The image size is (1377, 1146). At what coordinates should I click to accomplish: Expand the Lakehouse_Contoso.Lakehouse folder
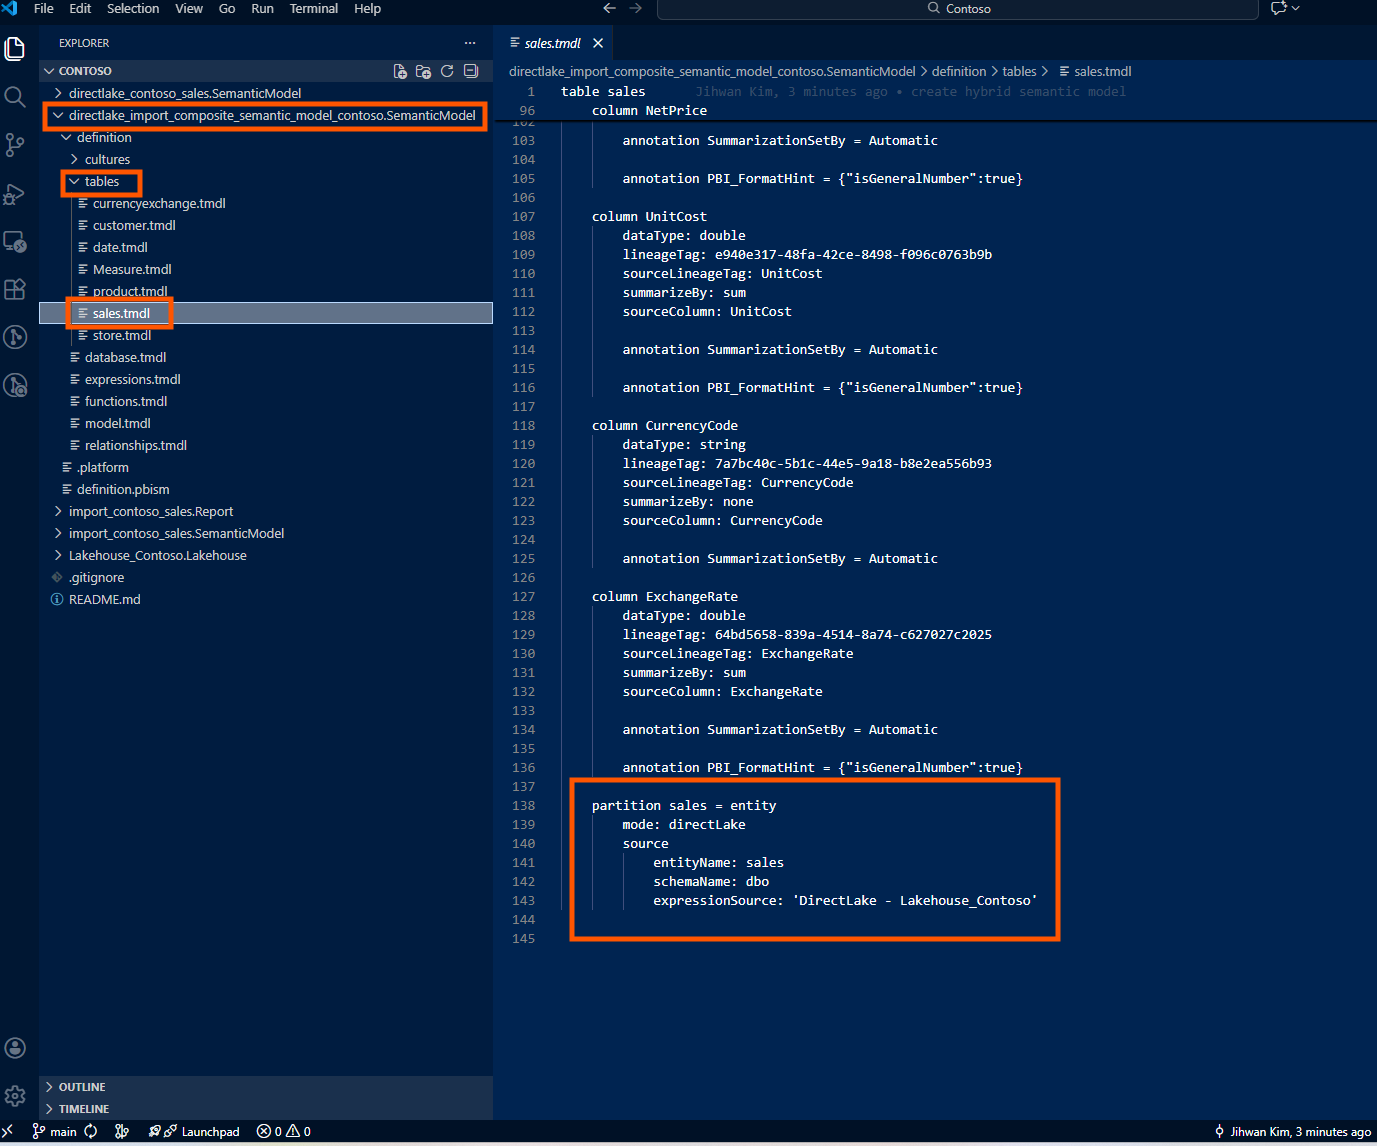pos(266,555)
